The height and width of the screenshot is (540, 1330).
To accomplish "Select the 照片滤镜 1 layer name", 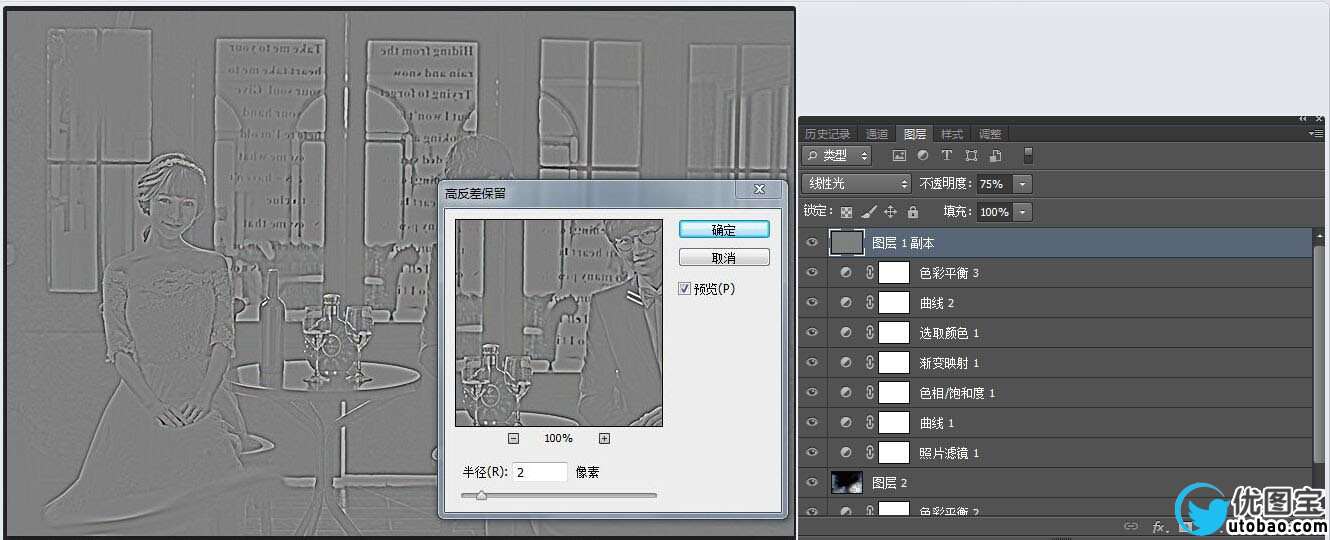I will pos(949,453).
